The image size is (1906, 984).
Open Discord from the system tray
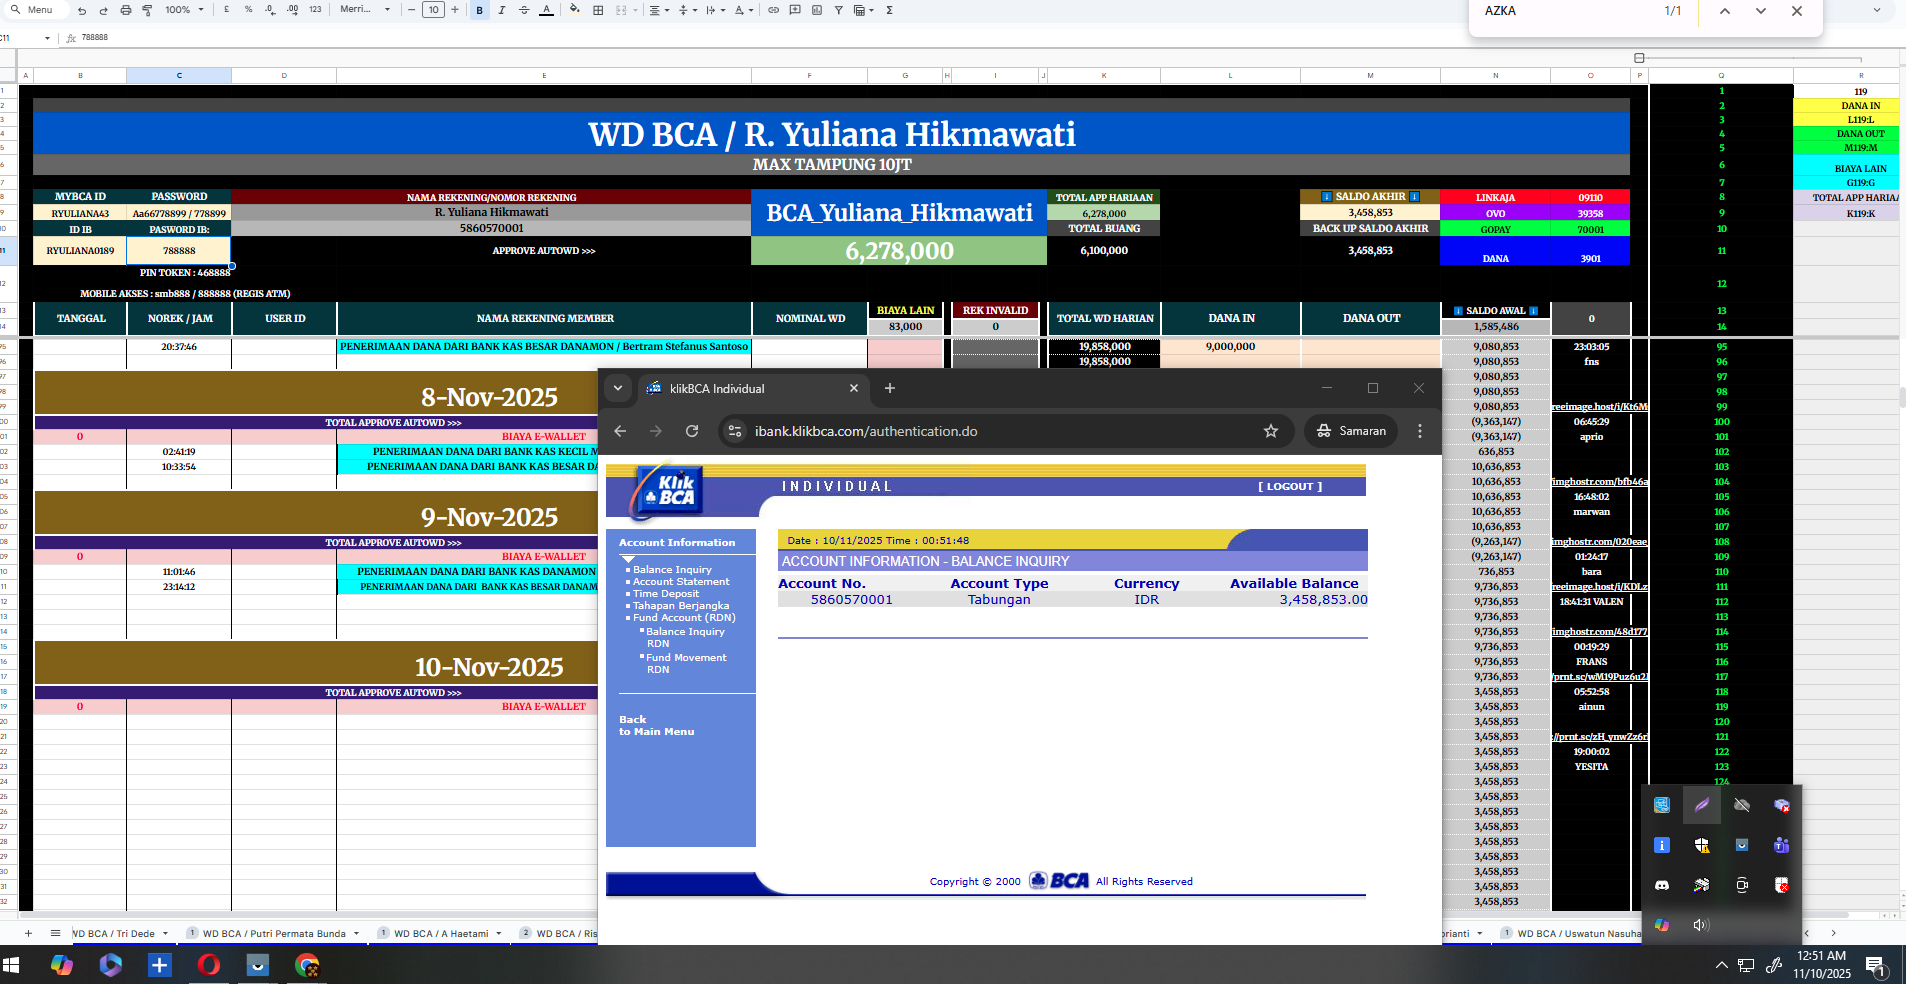[x=1662, y=885]
